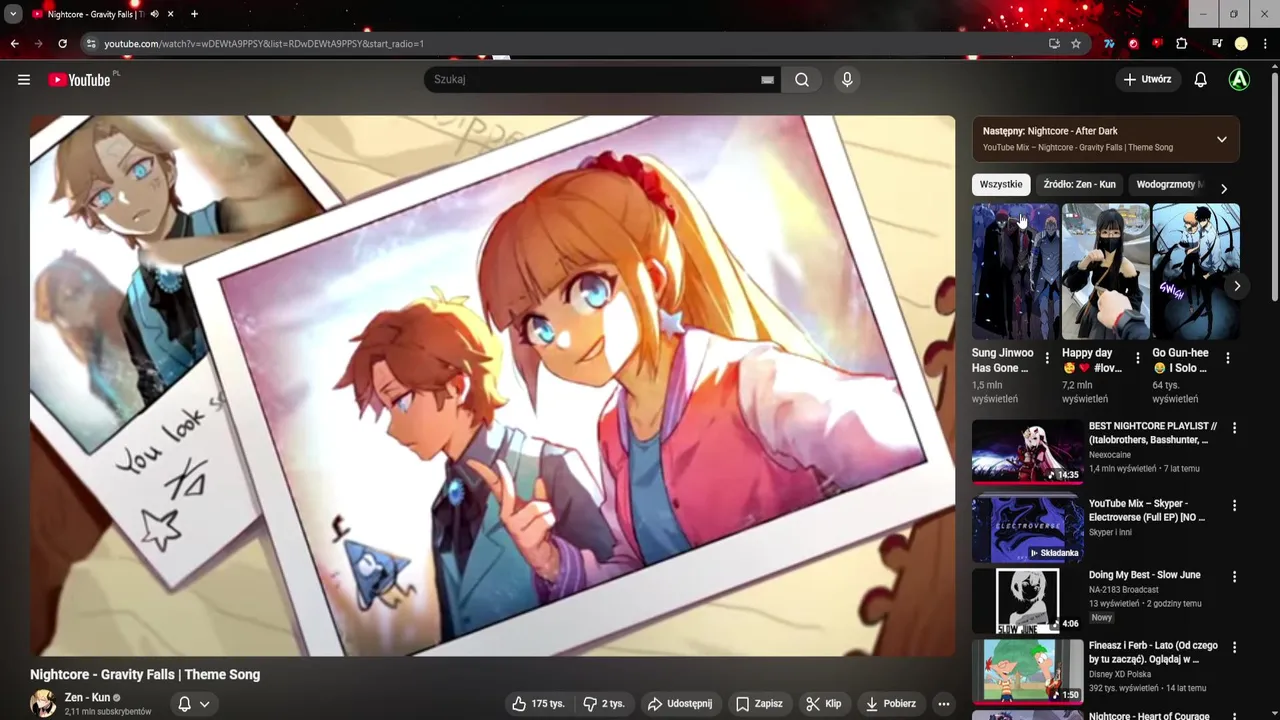Open BEST NIGHTCORE PLAYLIST thumbnail
This screenshot has width=1280, height=720.
(x=1028, y=451)
